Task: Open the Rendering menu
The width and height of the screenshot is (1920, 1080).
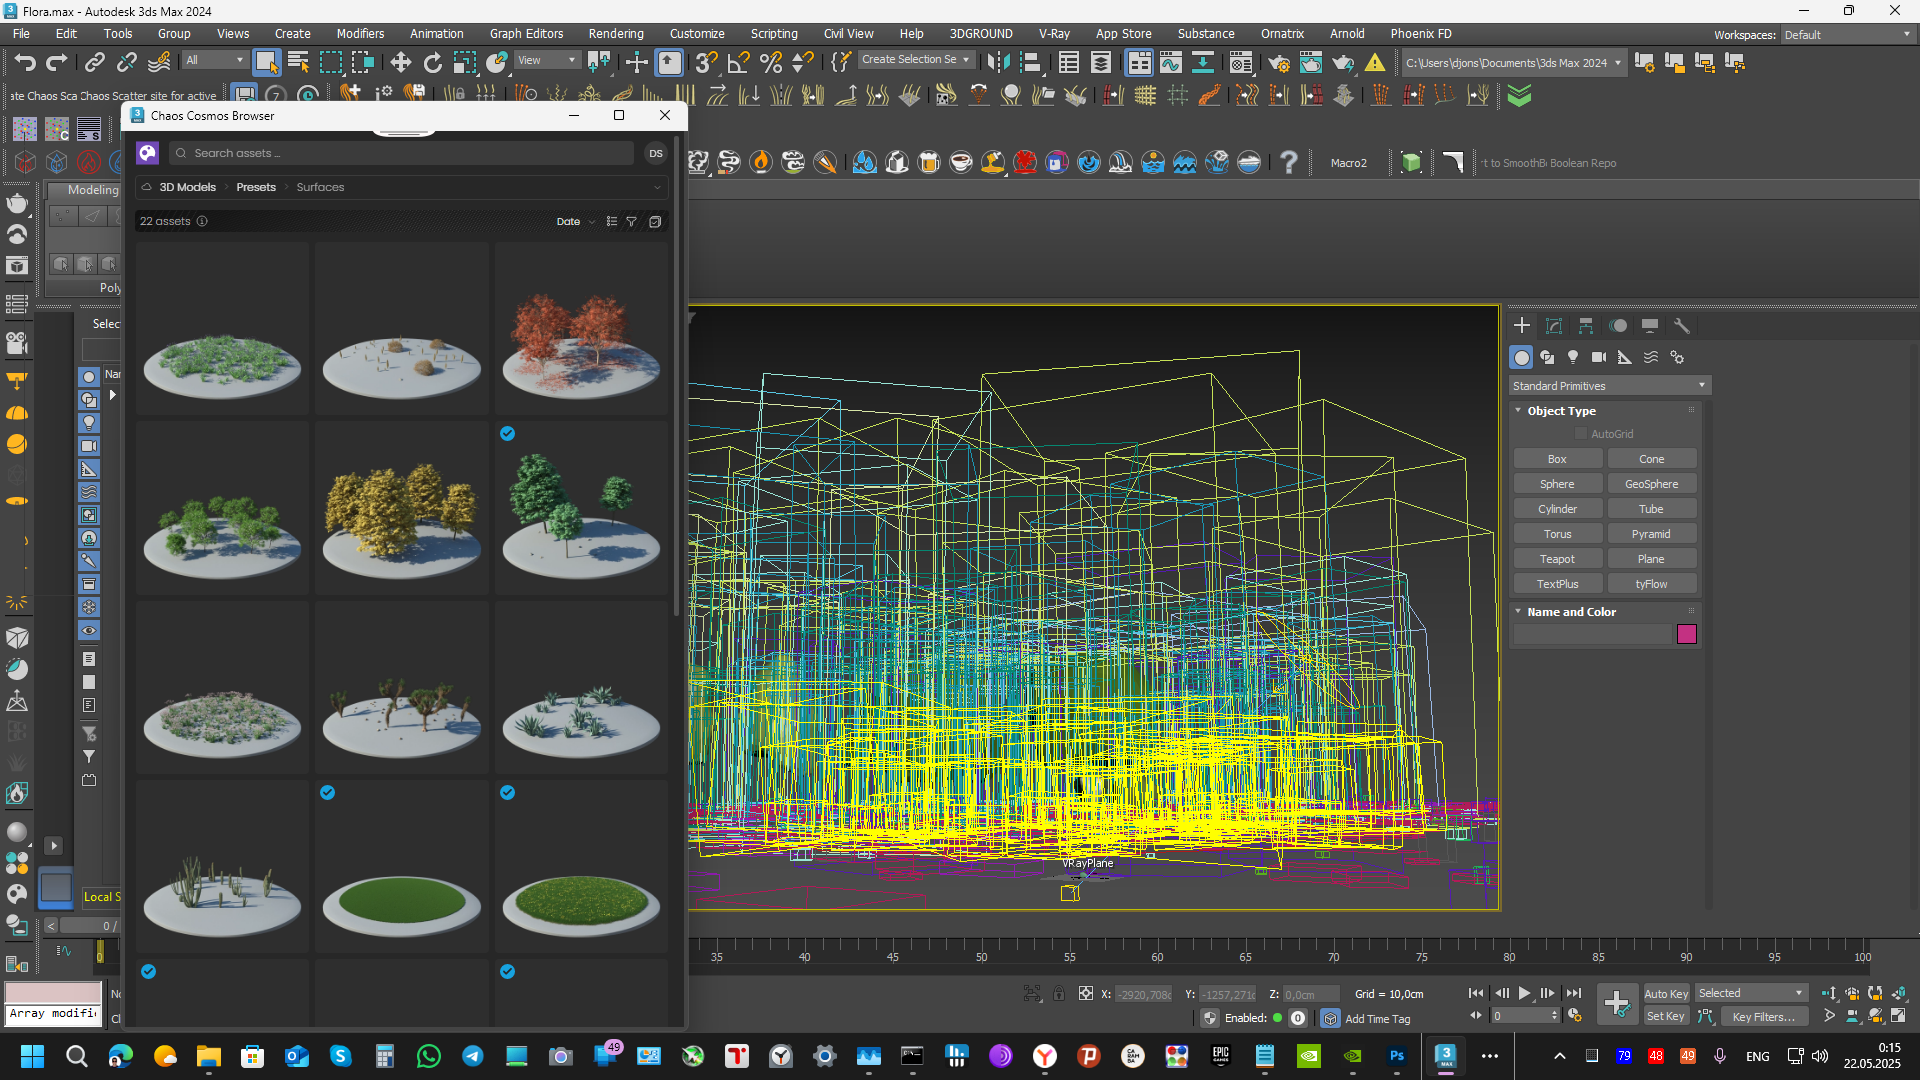Action: 615,34
